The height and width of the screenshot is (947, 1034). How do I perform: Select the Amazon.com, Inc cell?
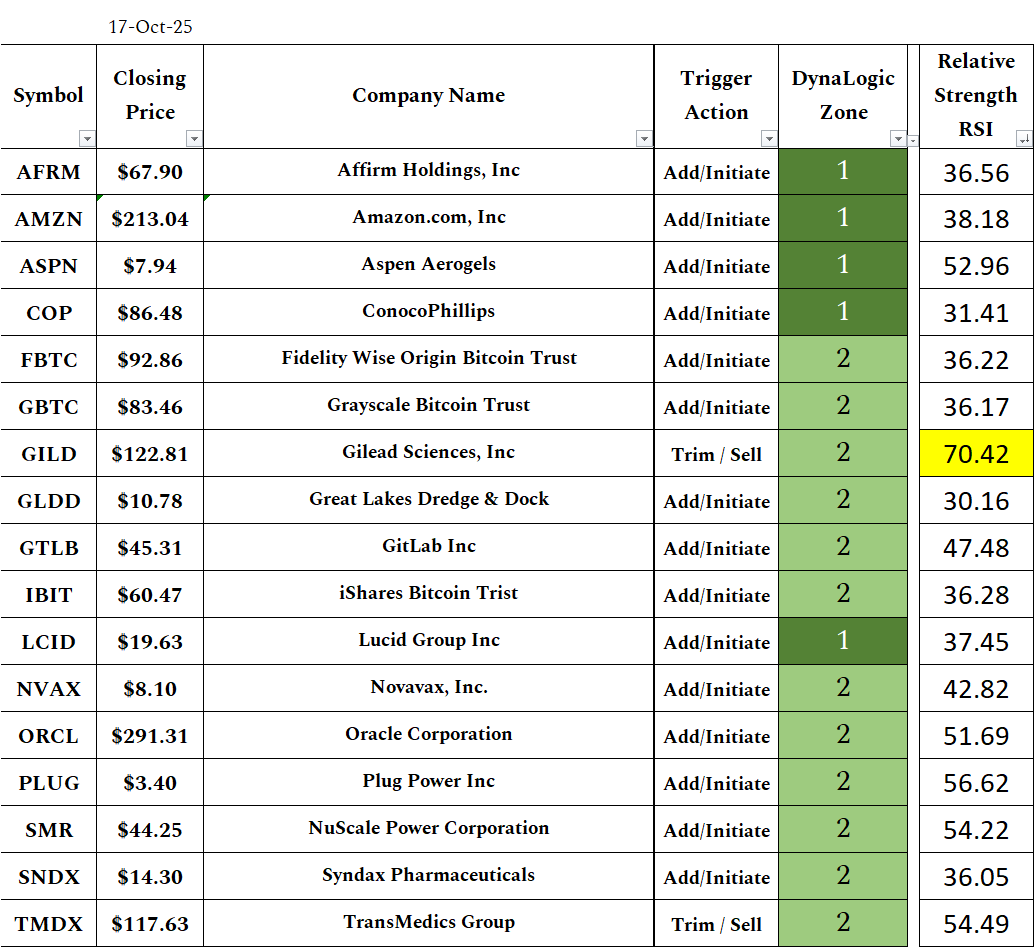pyautogui.click(x=429, y=218)
